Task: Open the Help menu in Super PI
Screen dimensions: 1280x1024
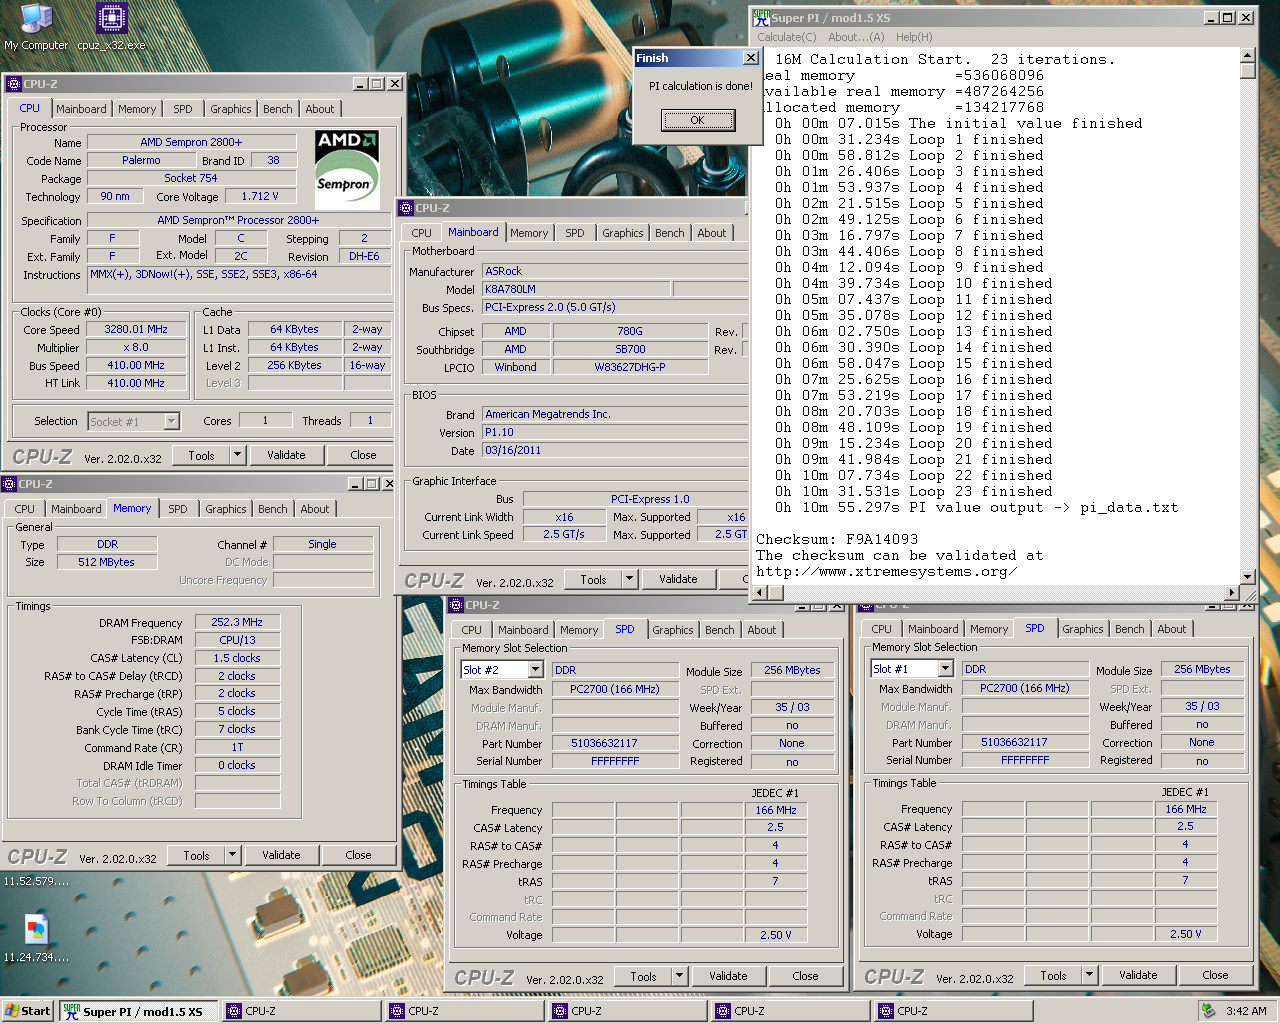Action: [914, 37]
